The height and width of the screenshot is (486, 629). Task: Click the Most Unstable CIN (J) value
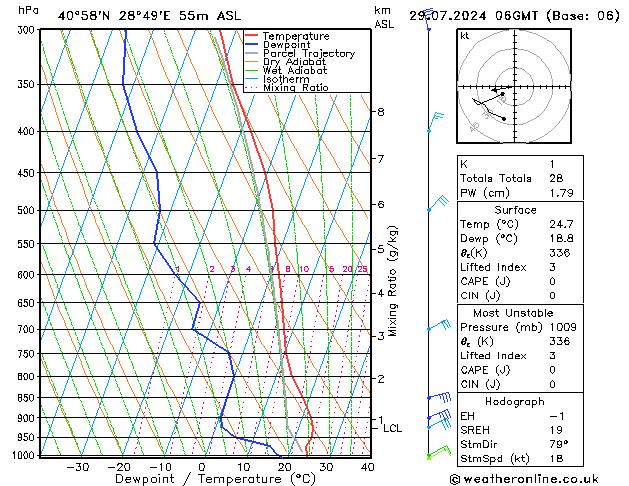coord(552,384)
